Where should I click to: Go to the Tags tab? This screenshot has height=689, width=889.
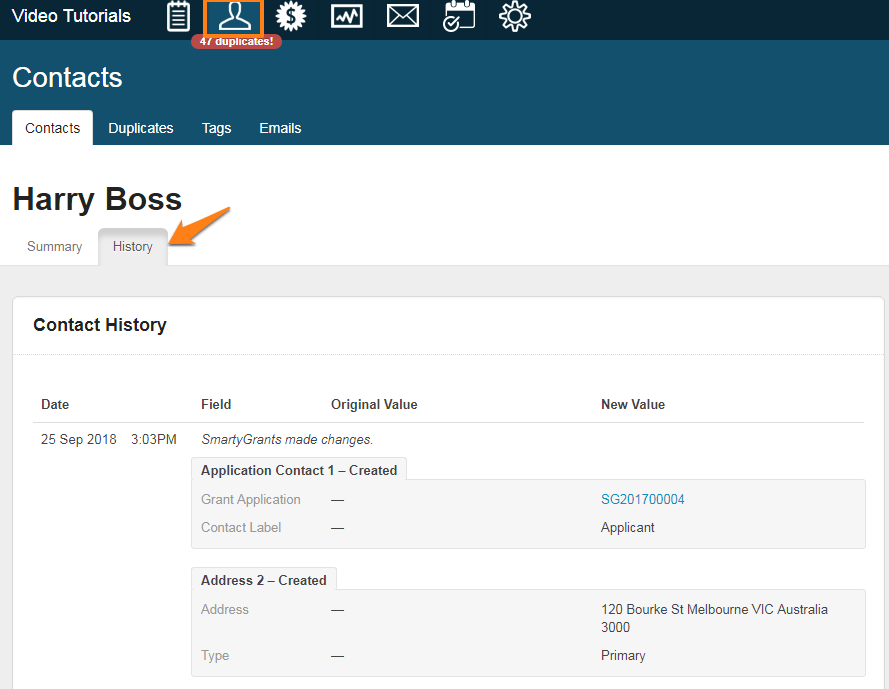tap(216, 128)
